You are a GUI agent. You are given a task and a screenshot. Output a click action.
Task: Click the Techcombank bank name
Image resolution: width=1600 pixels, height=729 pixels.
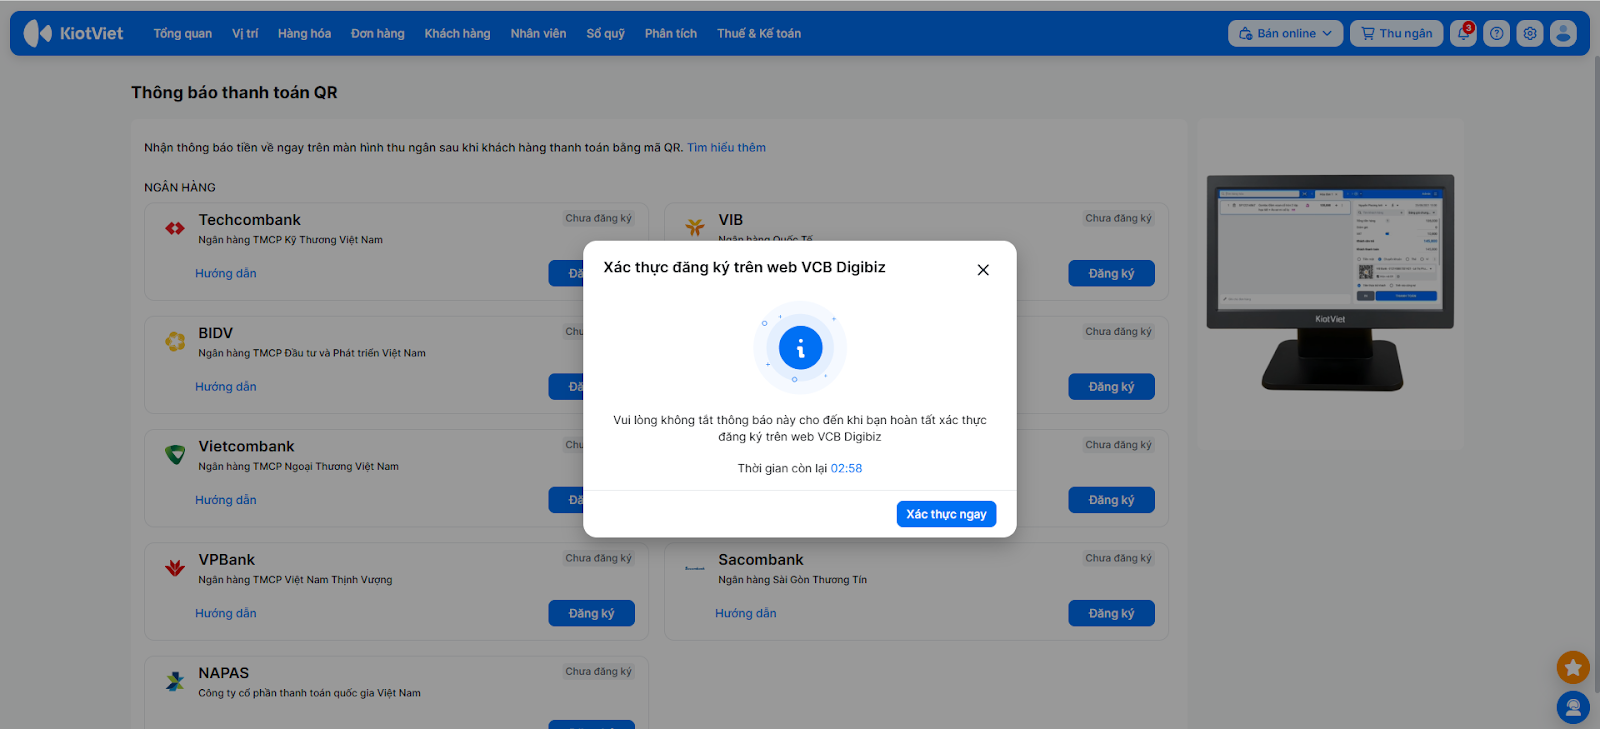point(249,220)
